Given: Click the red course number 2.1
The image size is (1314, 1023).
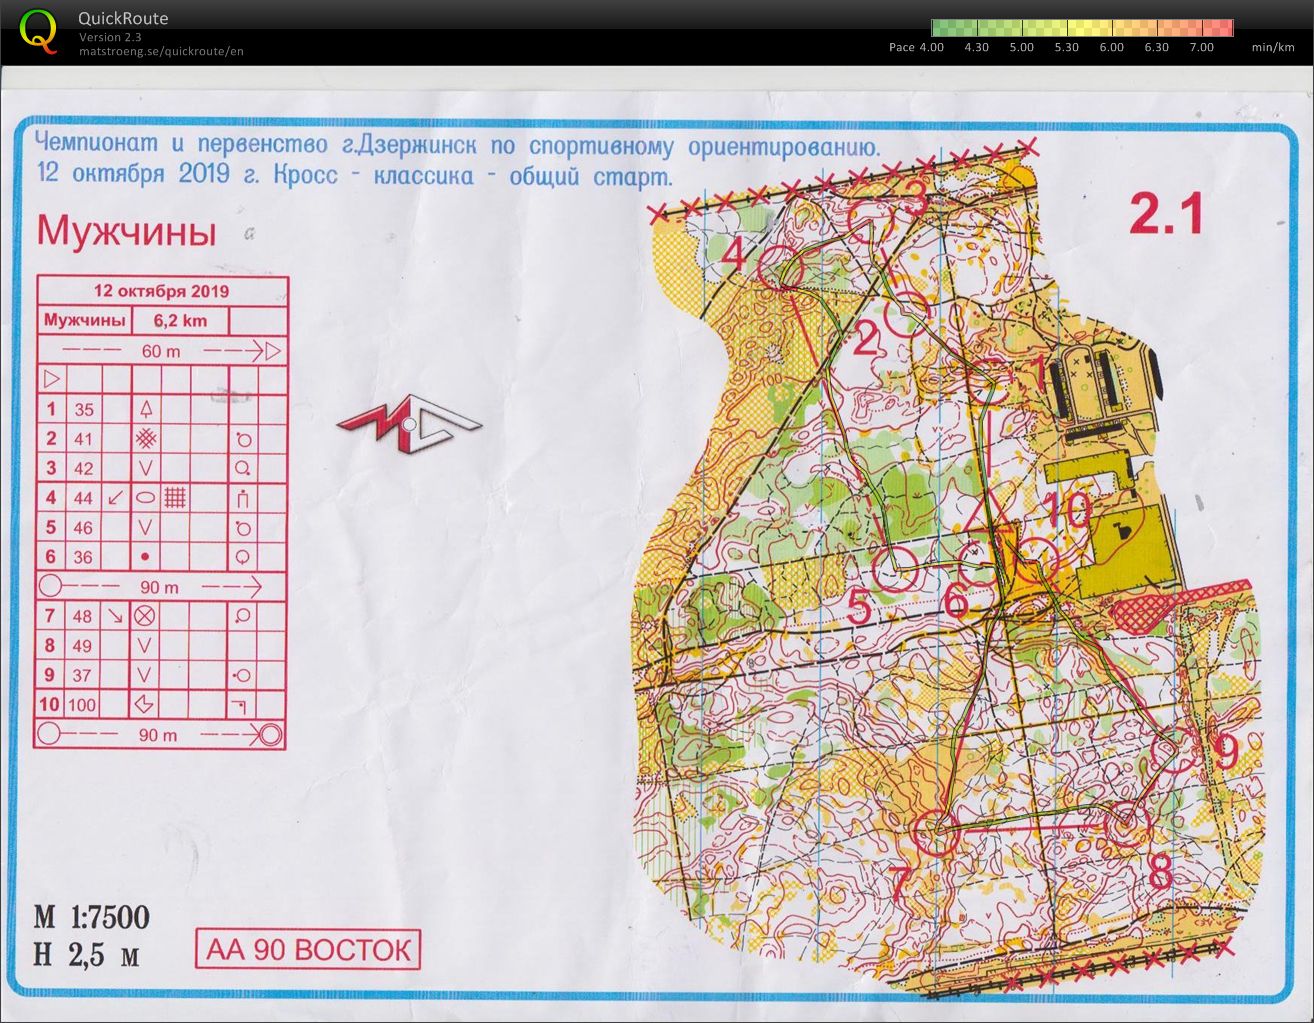Looking at the screenshot, I should [x=1165, y=214].
